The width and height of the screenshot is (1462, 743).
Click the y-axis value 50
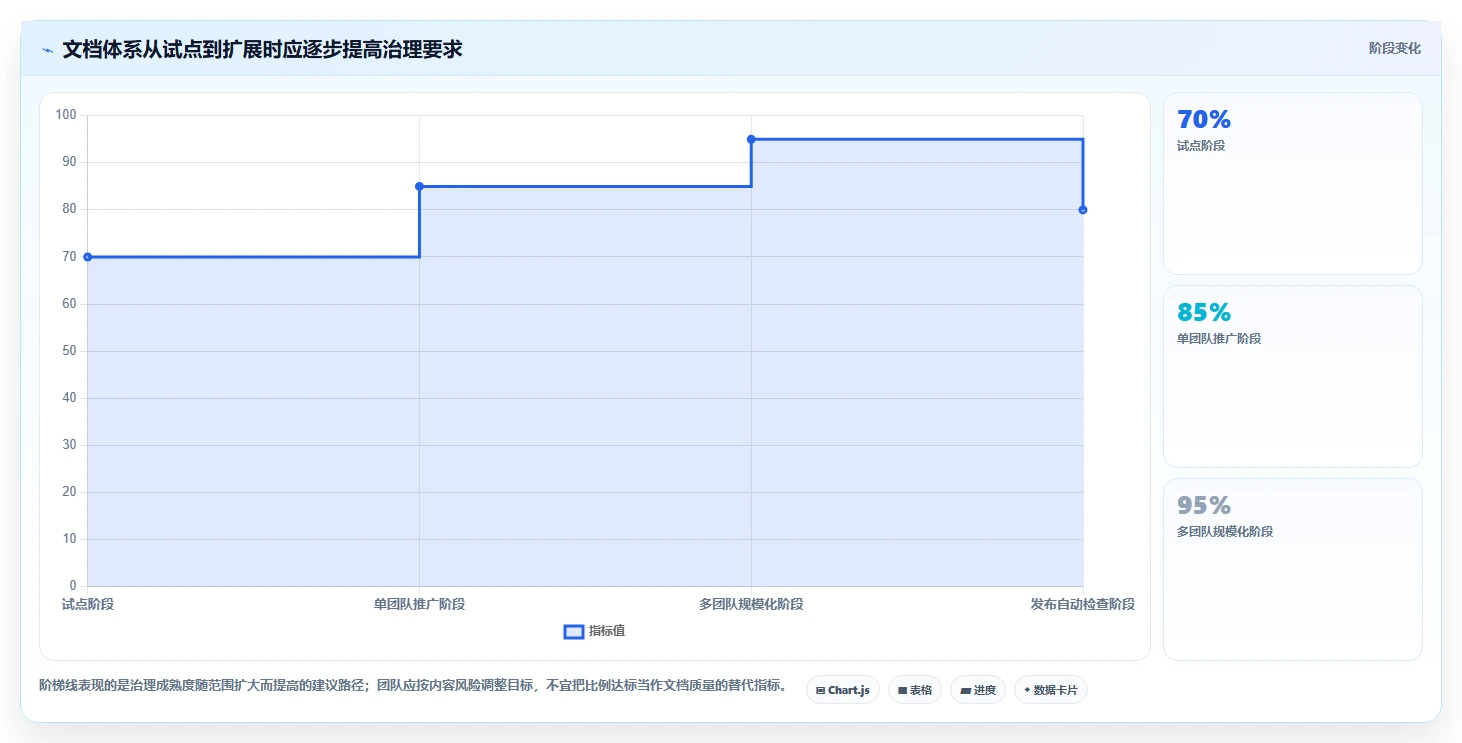pyautogui.click(x=70, y=351)
